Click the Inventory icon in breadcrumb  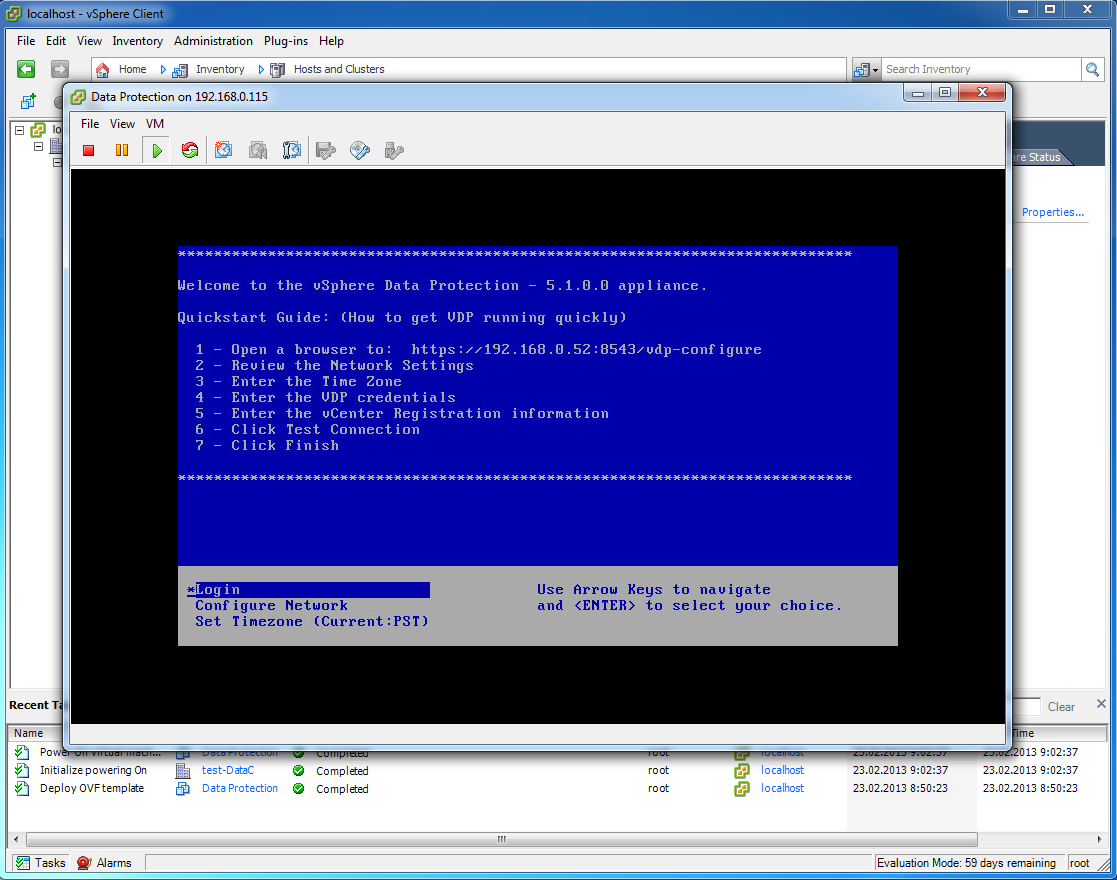pos(180,70)
